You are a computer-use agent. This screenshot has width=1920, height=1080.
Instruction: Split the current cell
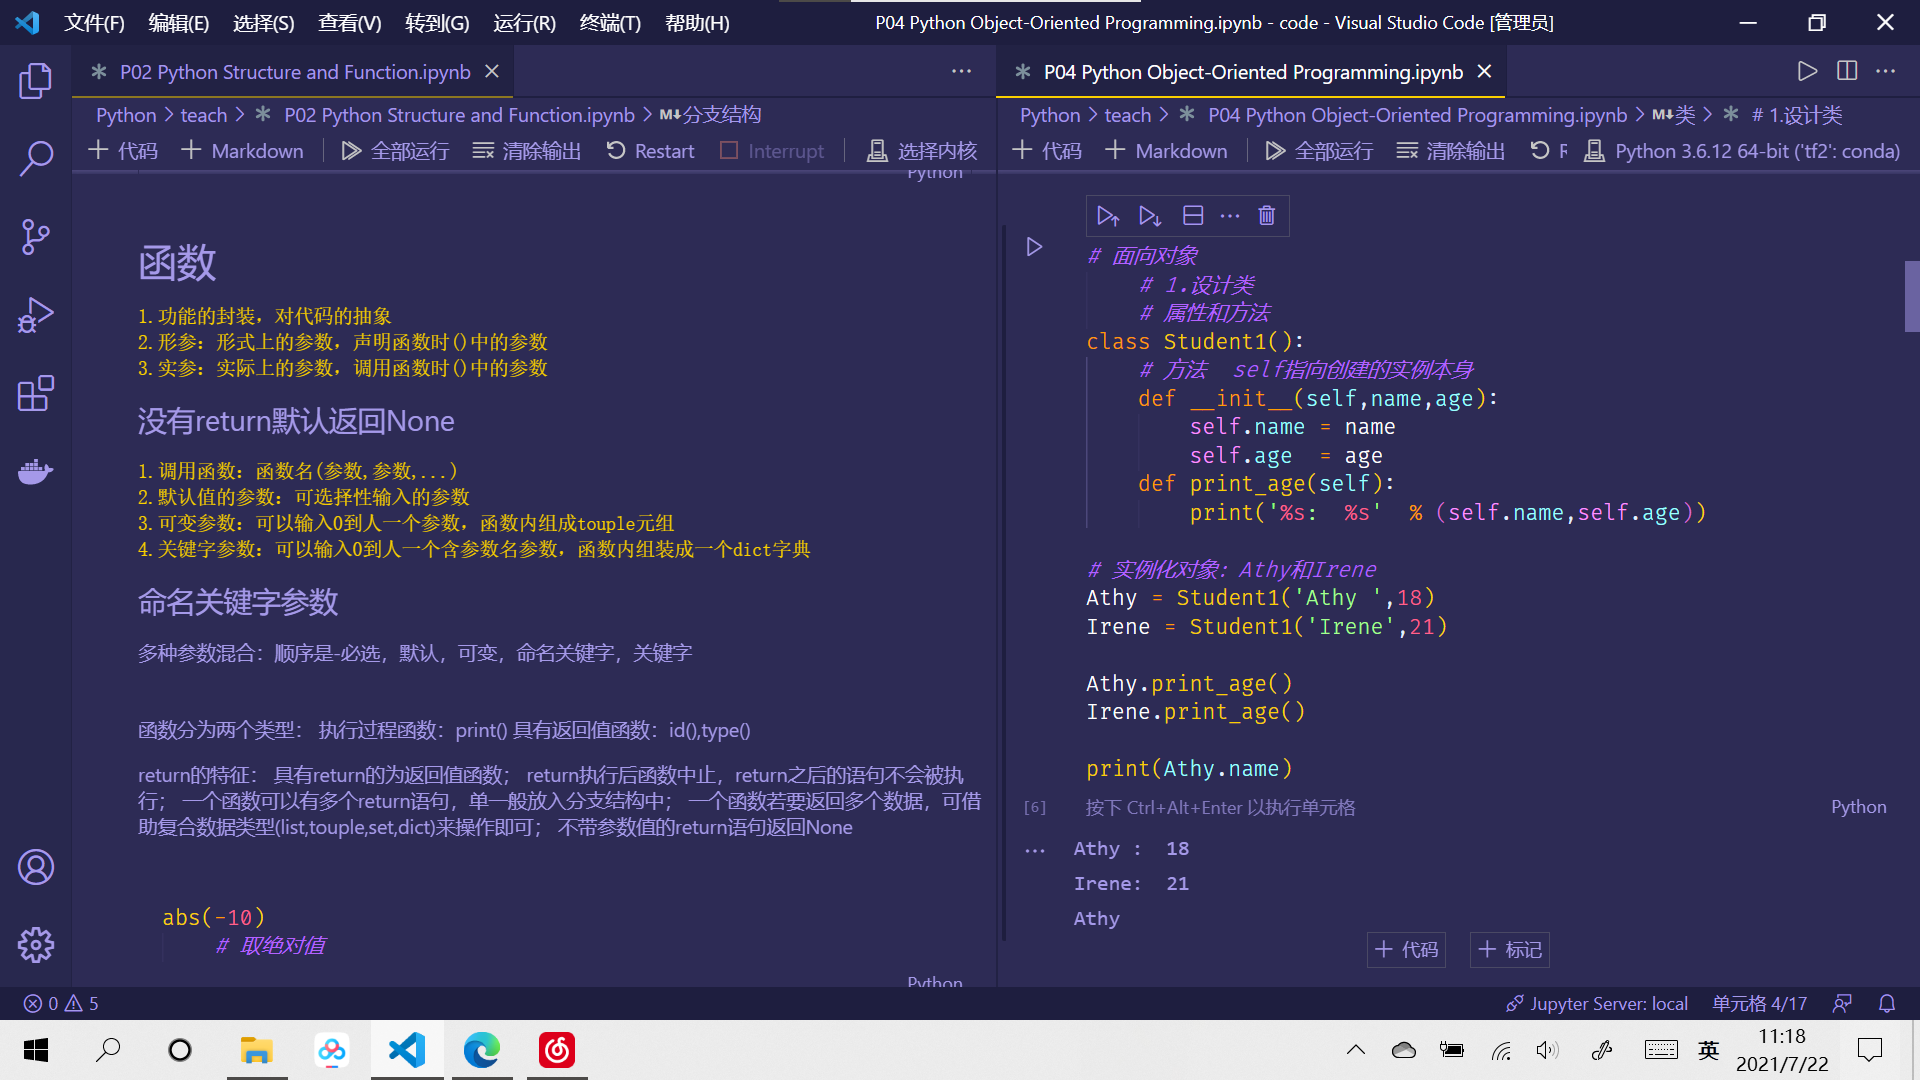(1191, 215)
